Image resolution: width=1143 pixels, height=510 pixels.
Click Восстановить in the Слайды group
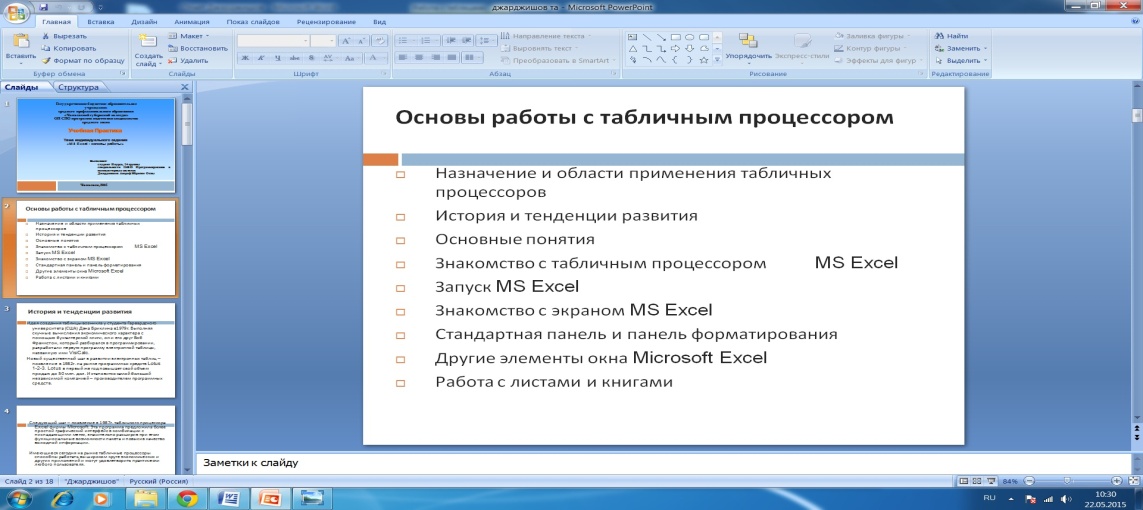198,48
